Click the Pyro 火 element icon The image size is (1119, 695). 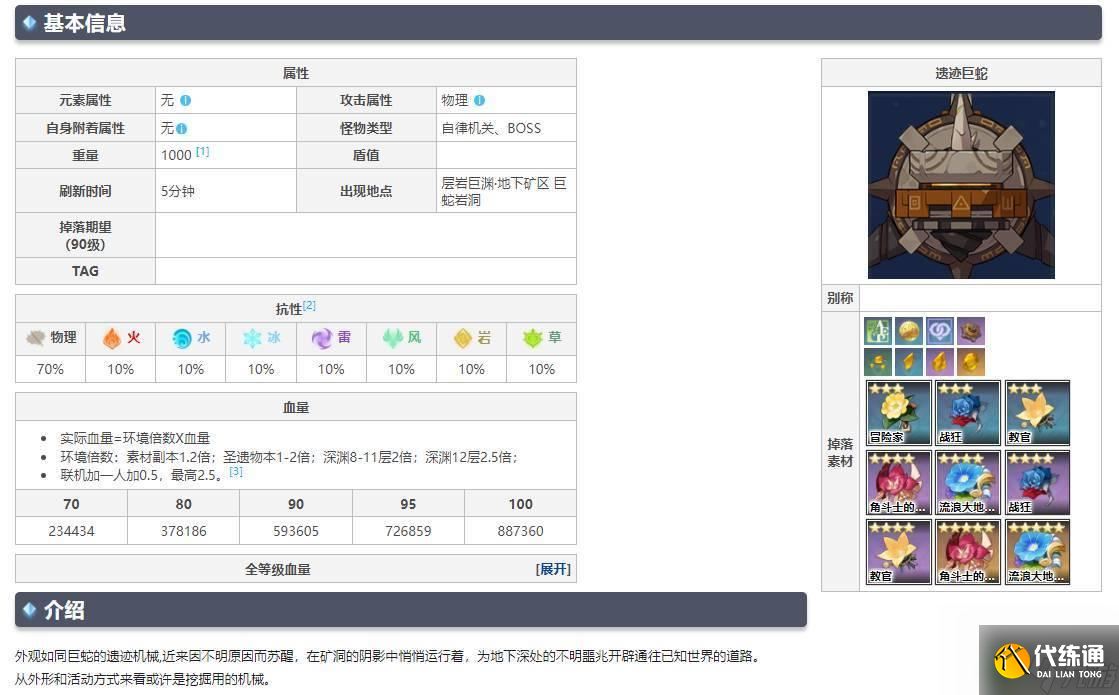pyautogui.click(x=112, y=338)
